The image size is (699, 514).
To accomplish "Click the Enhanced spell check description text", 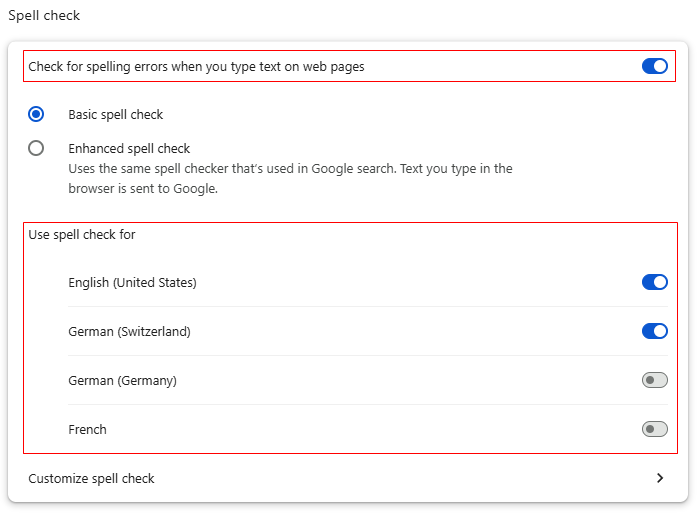I will [290, 168].
